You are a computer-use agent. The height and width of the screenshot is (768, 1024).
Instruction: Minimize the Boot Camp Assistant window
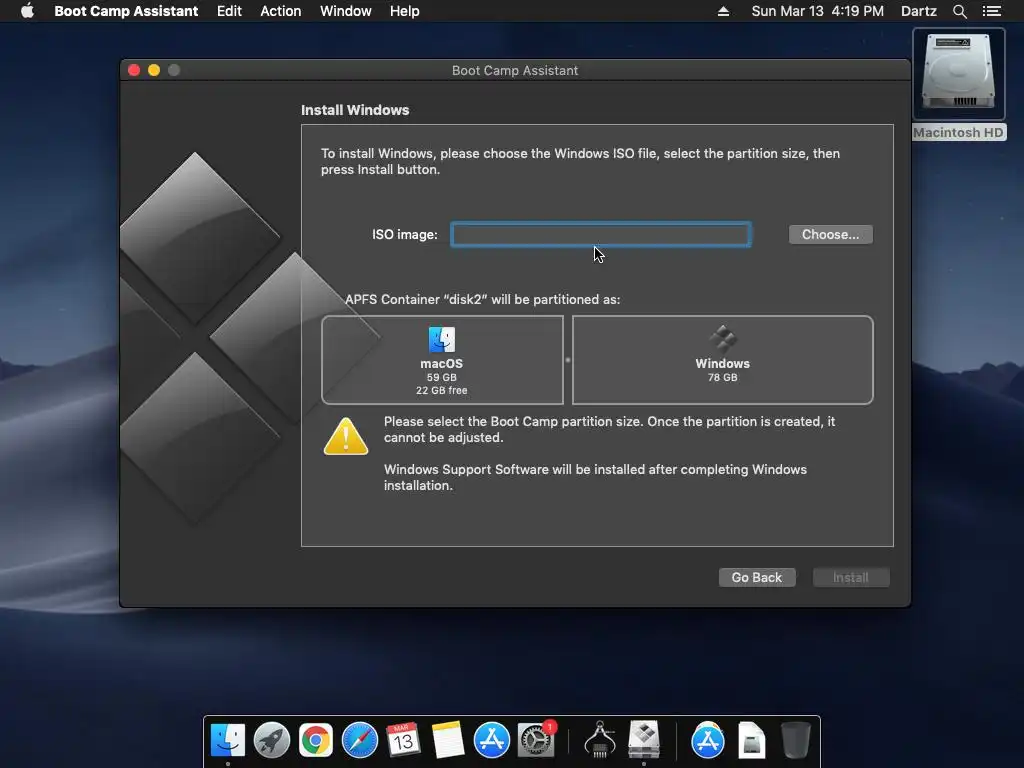coord(154,70)
